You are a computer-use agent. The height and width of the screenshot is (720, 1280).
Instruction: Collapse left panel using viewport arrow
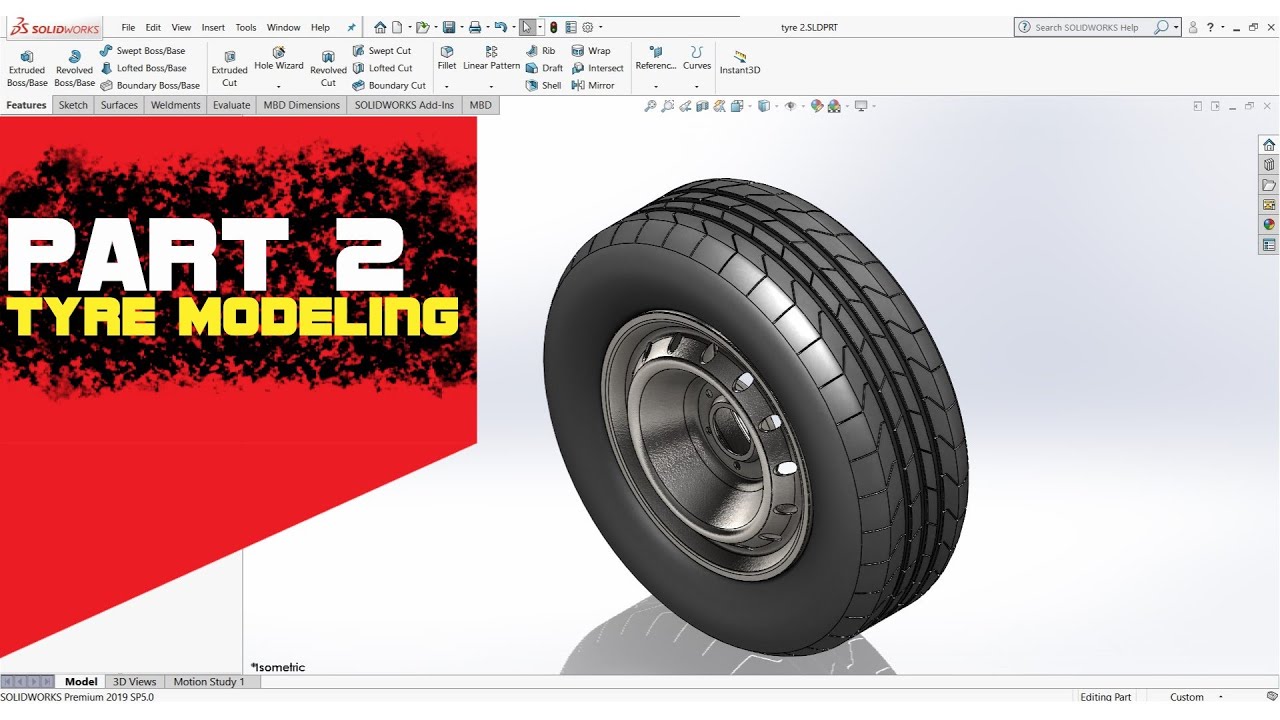click(1198, 106)
